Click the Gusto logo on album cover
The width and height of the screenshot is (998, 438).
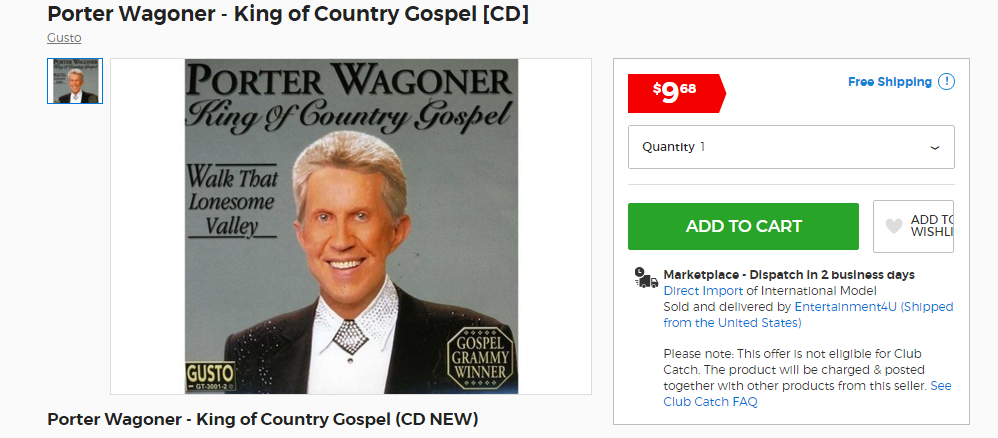210,376
